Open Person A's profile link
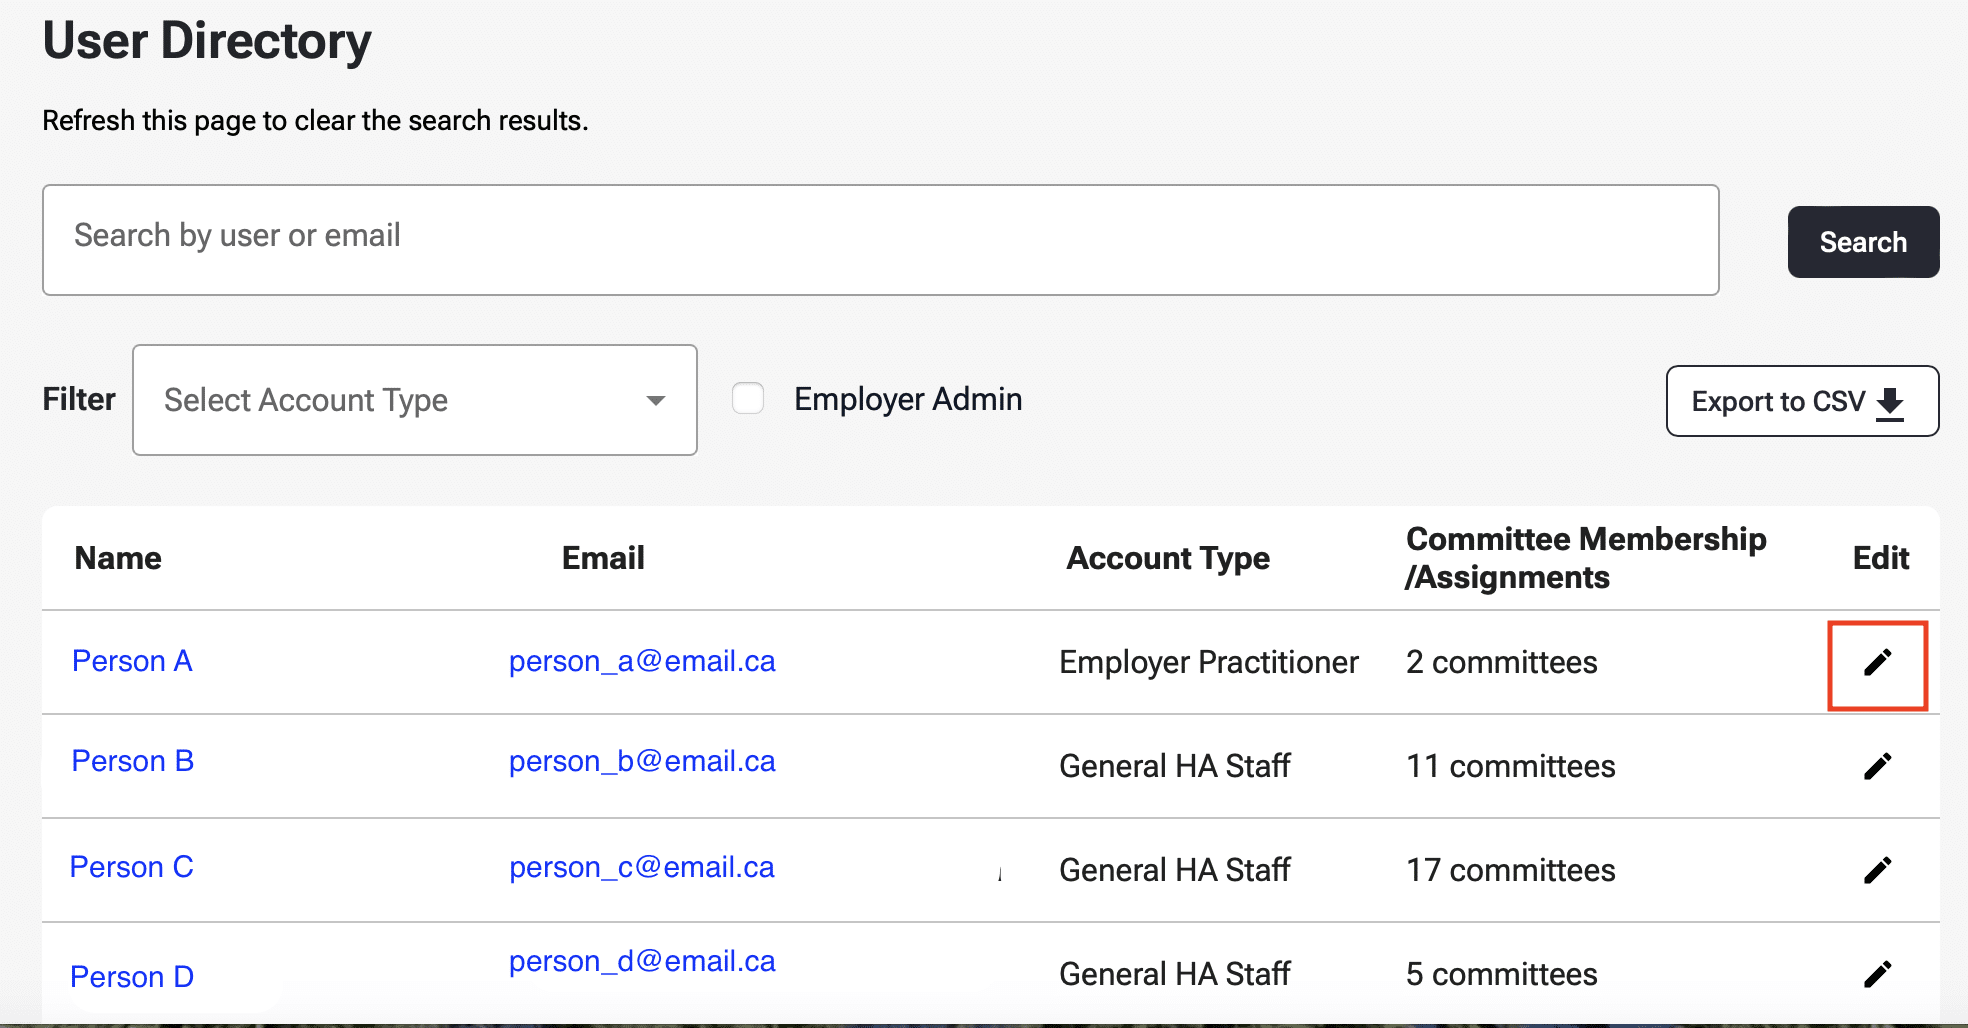Screen dimensions: 1968x1028 click(132, 661)
